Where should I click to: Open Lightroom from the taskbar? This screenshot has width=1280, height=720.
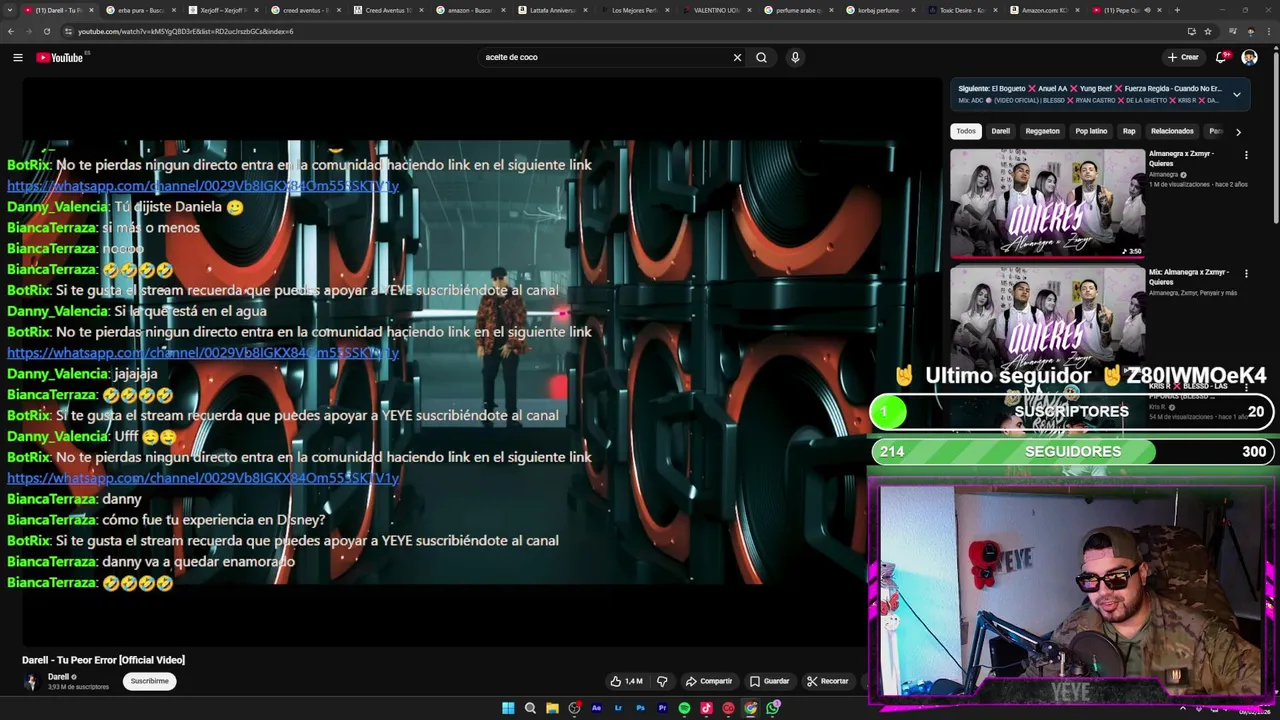click(x=618, y=708)
